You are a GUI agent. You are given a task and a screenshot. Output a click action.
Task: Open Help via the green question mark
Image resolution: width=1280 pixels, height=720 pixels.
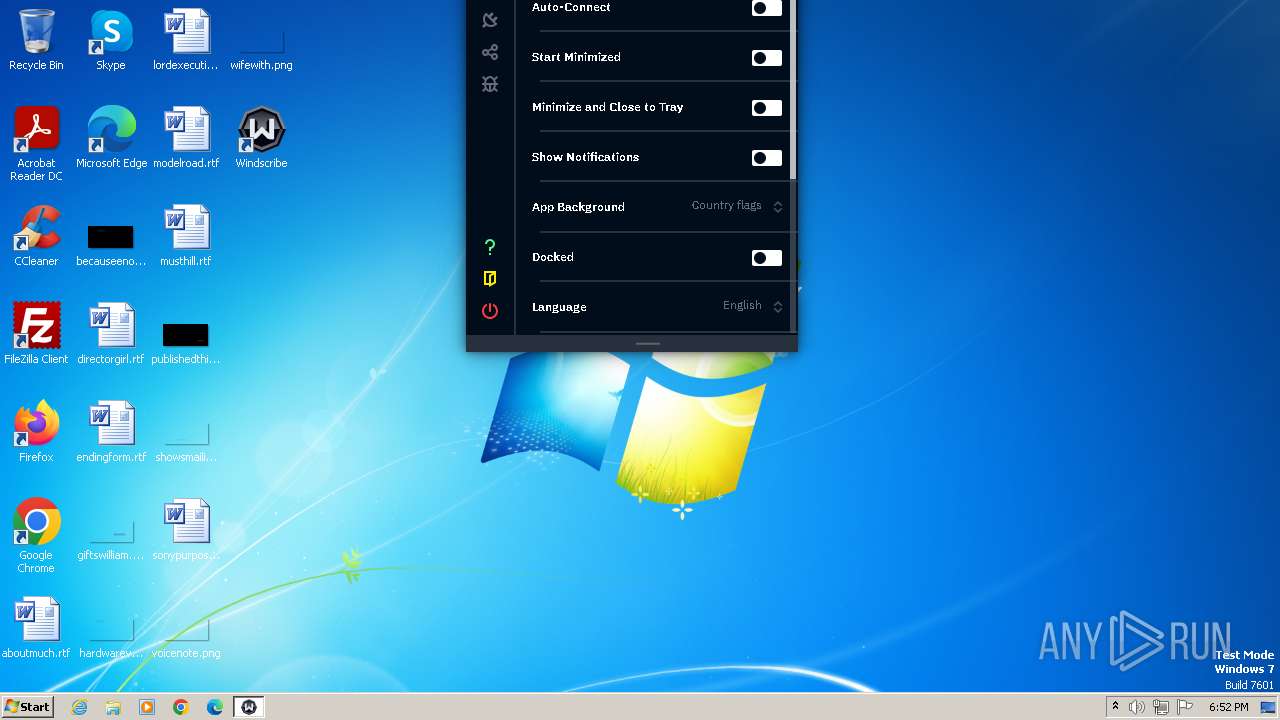click(x=490, y=247)
